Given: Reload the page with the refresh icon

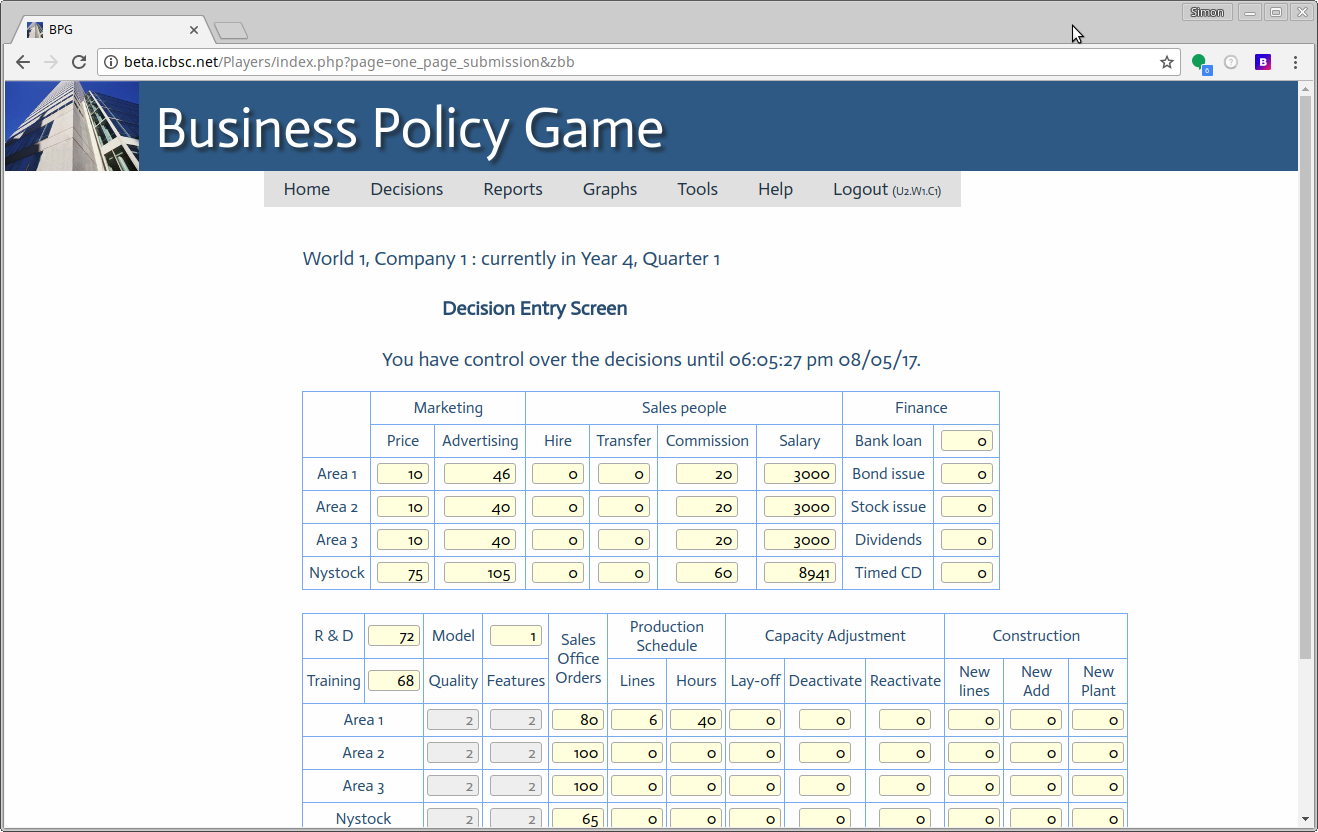Looking at the screenshot, I should 79,62.
